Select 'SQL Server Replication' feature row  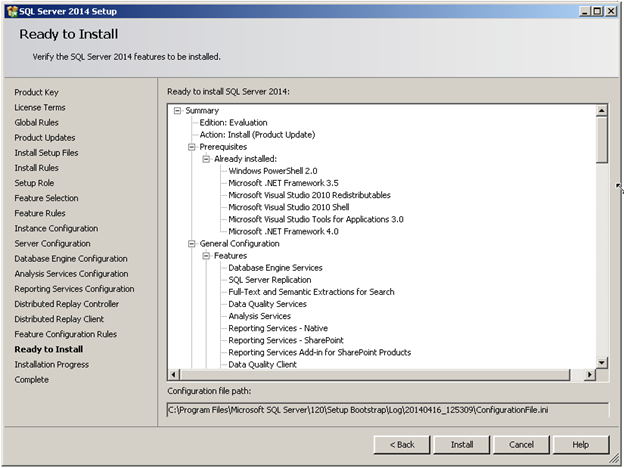270,280
